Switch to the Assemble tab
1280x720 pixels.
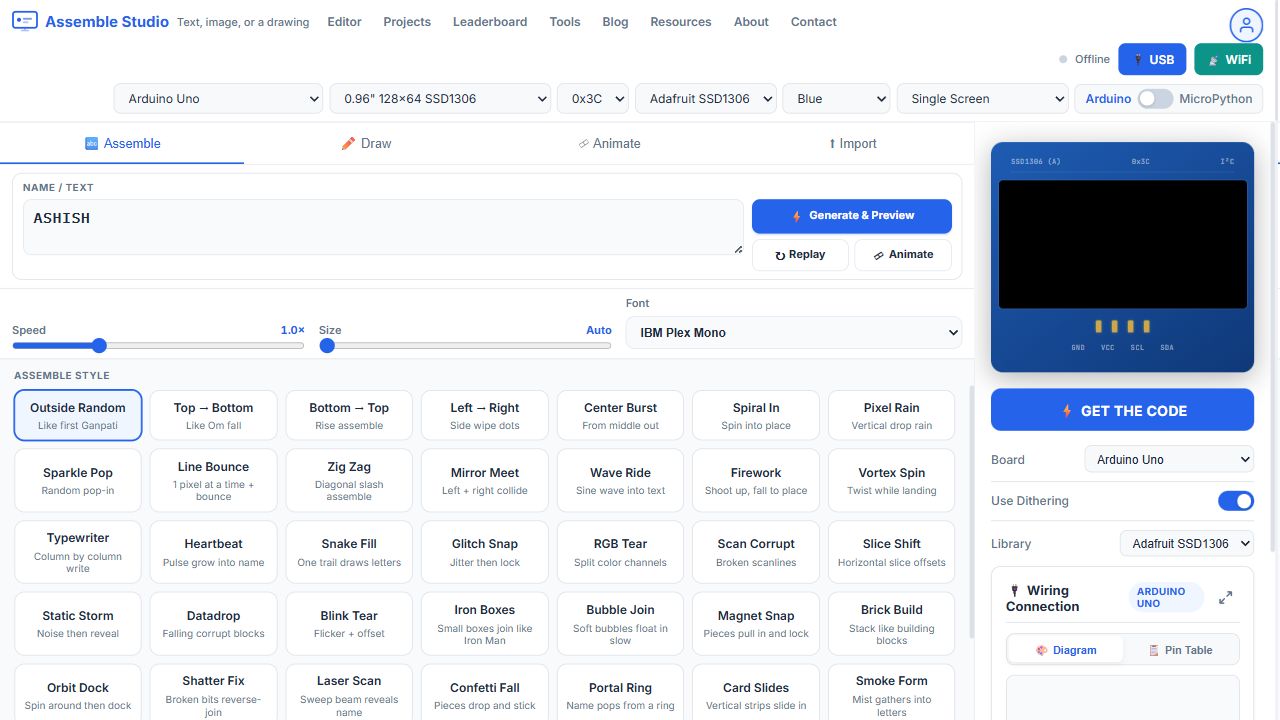click(x=122, y=143)
